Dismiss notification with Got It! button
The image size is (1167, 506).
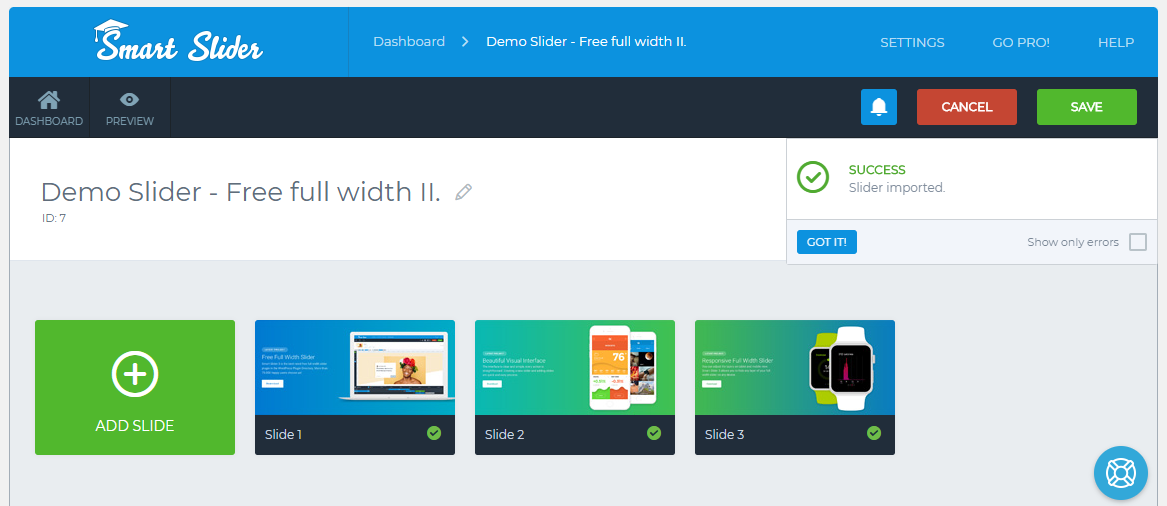[x=827, y=242]
